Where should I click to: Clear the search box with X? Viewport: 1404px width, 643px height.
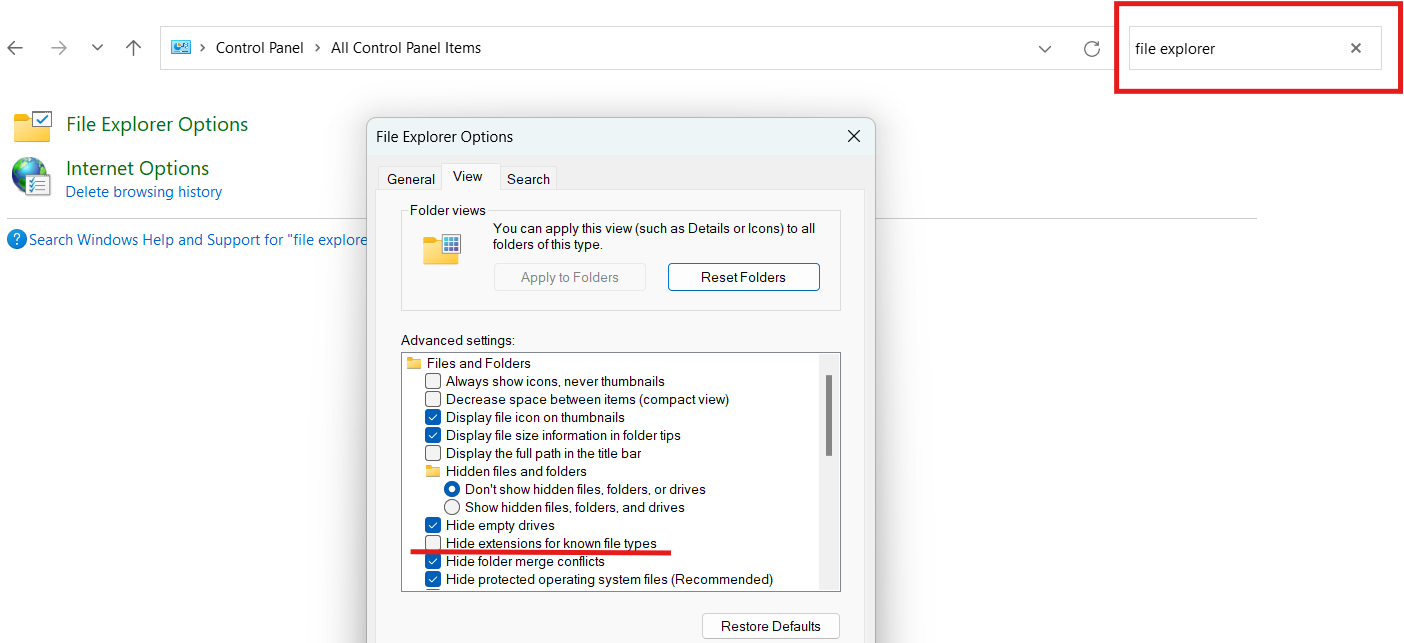[x=1356, y=48]
